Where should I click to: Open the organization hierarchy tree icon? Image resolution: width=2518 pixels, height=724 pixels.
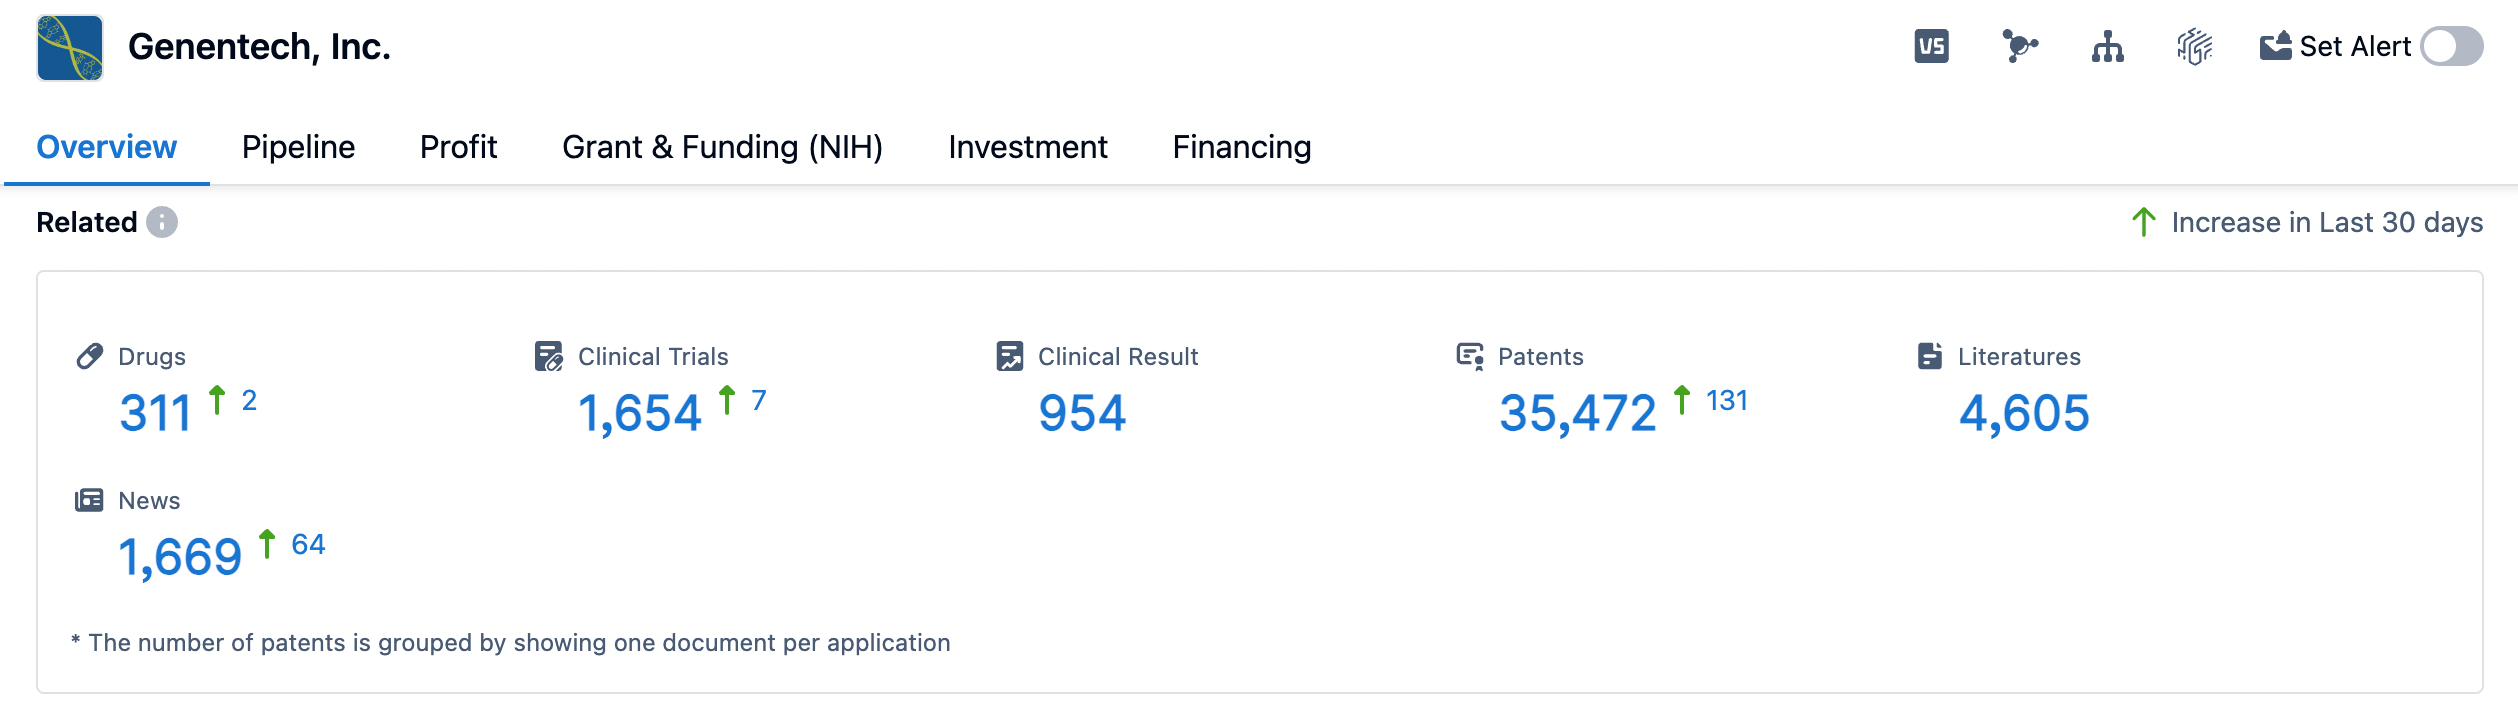click(x=2107, y=47)
